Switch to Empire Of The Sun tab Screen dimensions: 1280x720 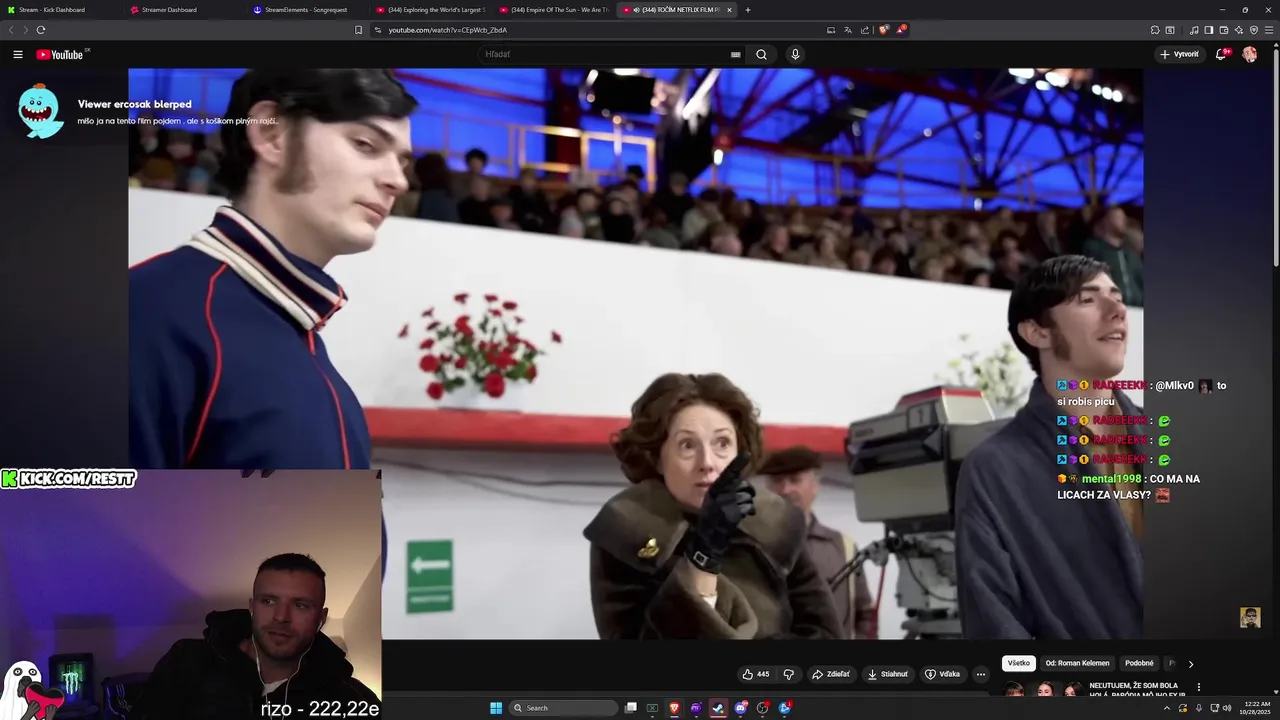[552, 10]
